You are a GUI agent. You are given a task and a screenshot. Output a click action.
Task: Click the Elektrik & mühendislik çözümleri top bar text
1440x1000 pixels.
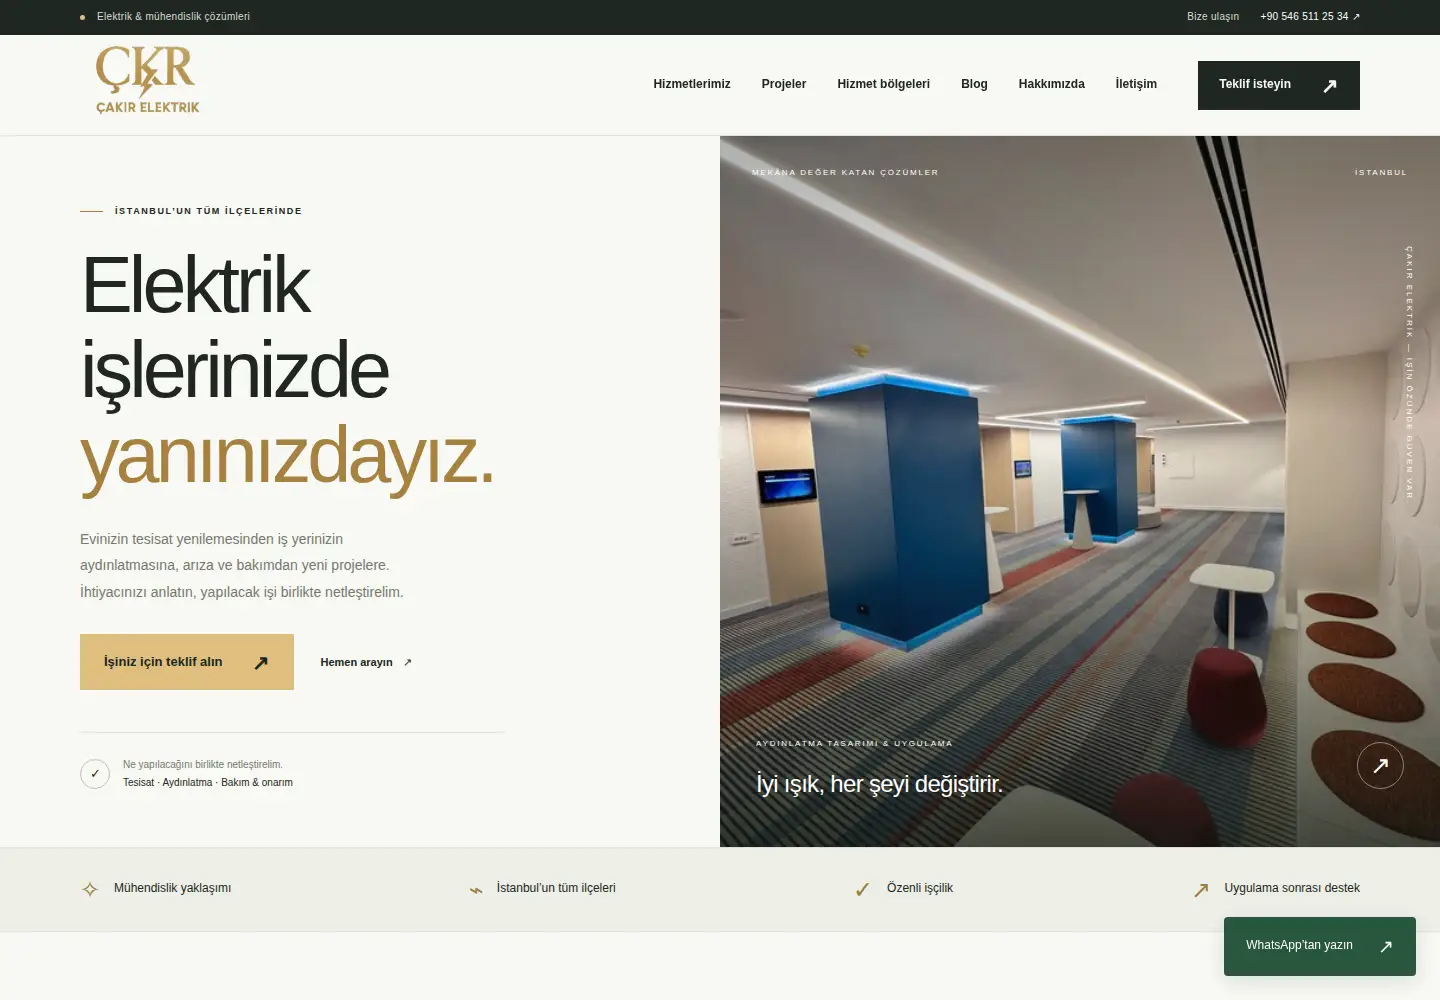click(x=173, y=17)
